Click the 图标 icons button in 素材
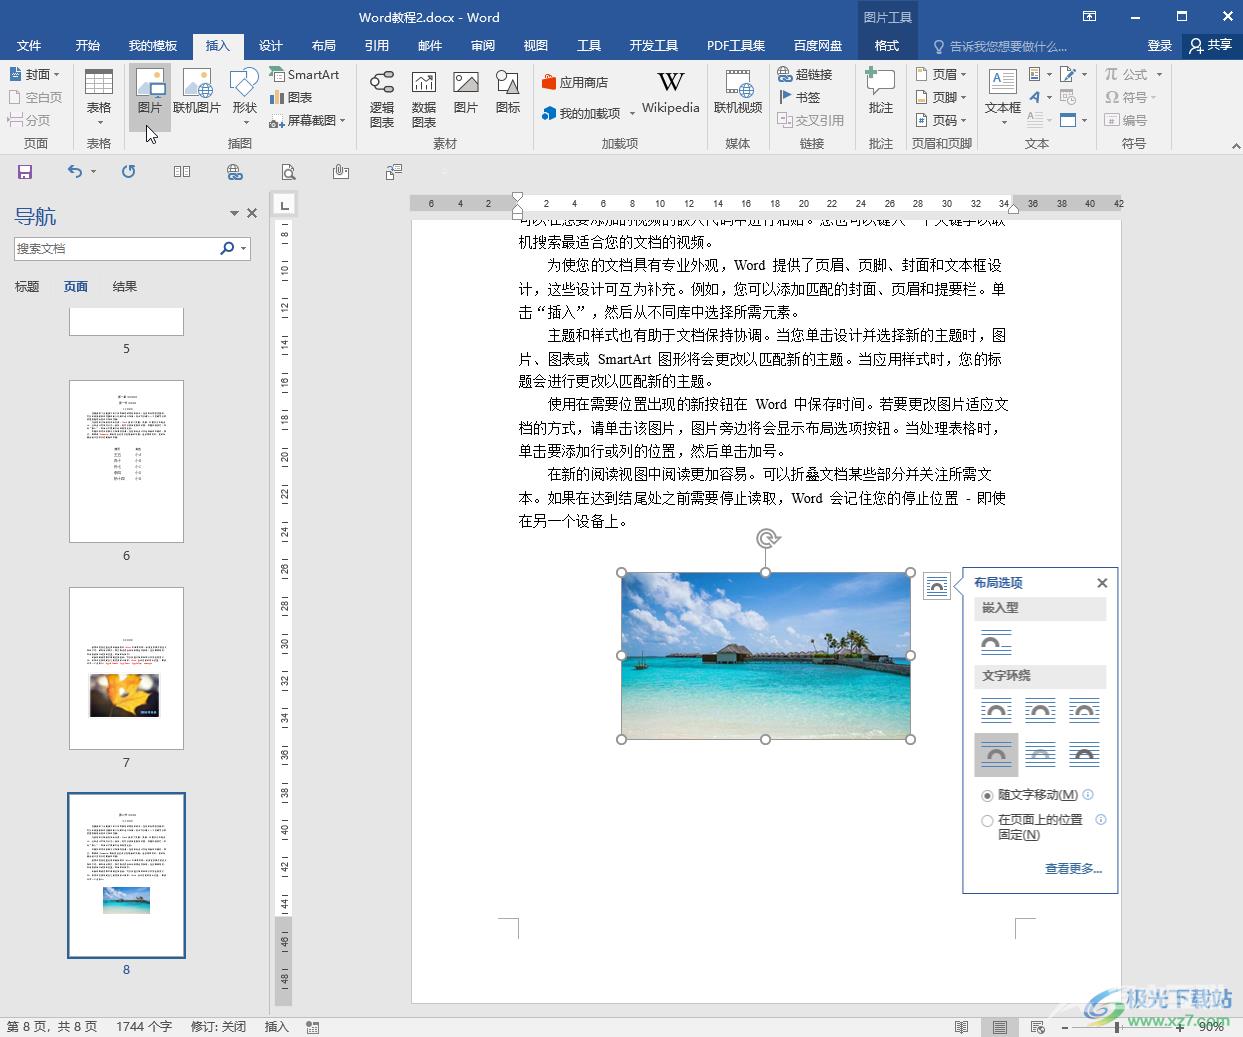This screenshot has height=1037, width=1243. 508,93
